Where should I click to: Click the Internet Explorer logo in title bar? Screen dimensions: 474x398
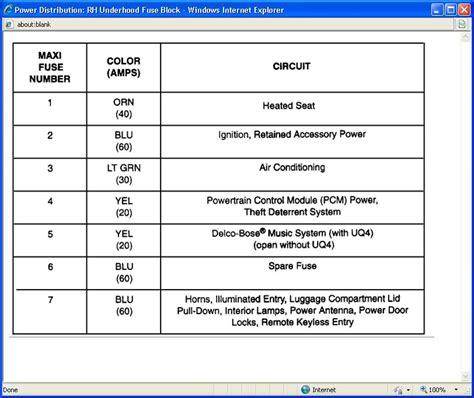[7, 10]
